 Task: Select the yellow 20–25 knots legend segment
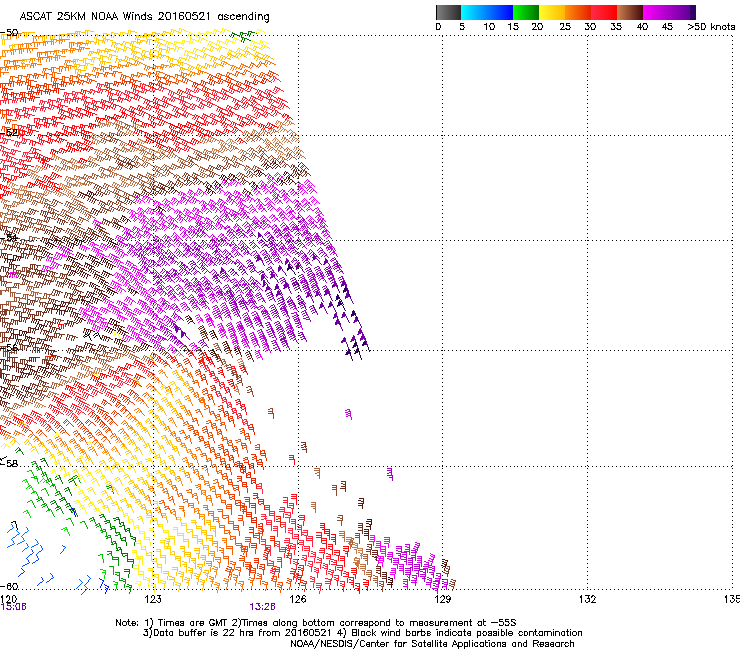point(552,12)
